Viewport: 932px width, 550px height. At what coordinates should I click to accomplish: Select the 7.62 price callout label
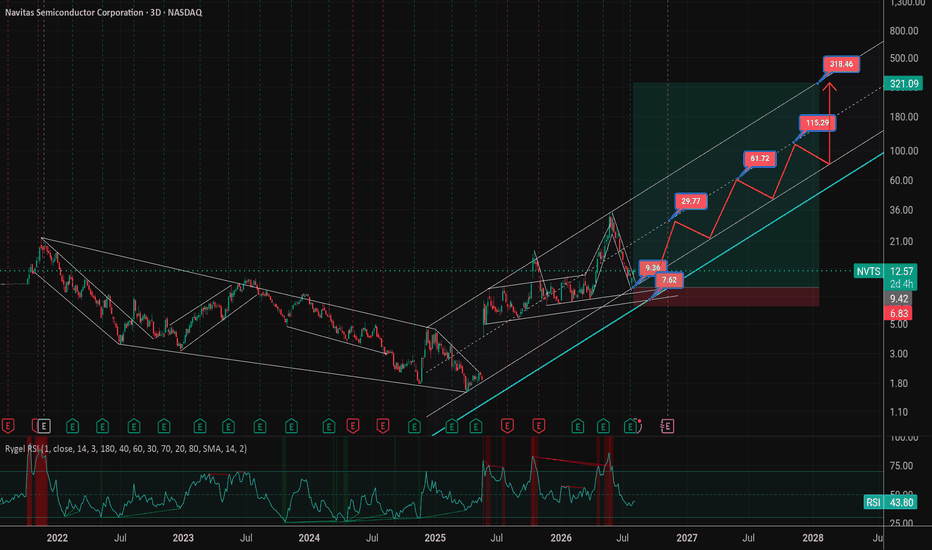[x=669, y=280]
